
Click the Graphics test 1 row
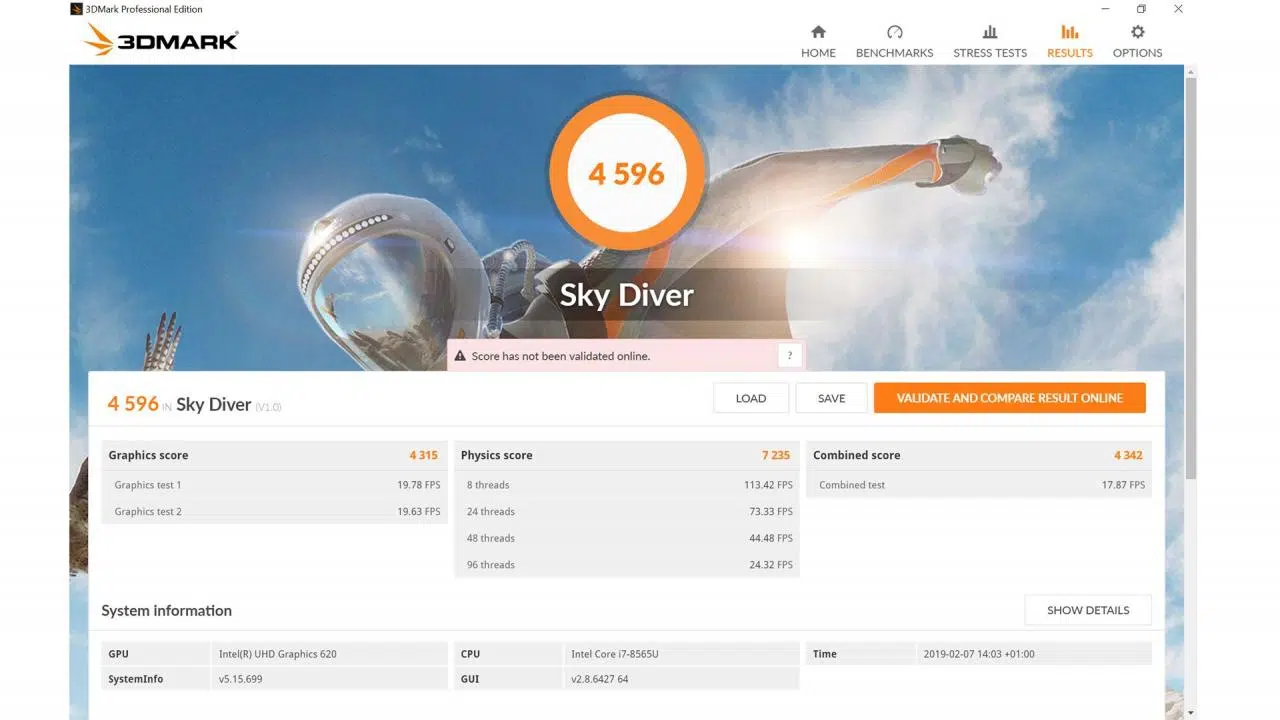274,485
